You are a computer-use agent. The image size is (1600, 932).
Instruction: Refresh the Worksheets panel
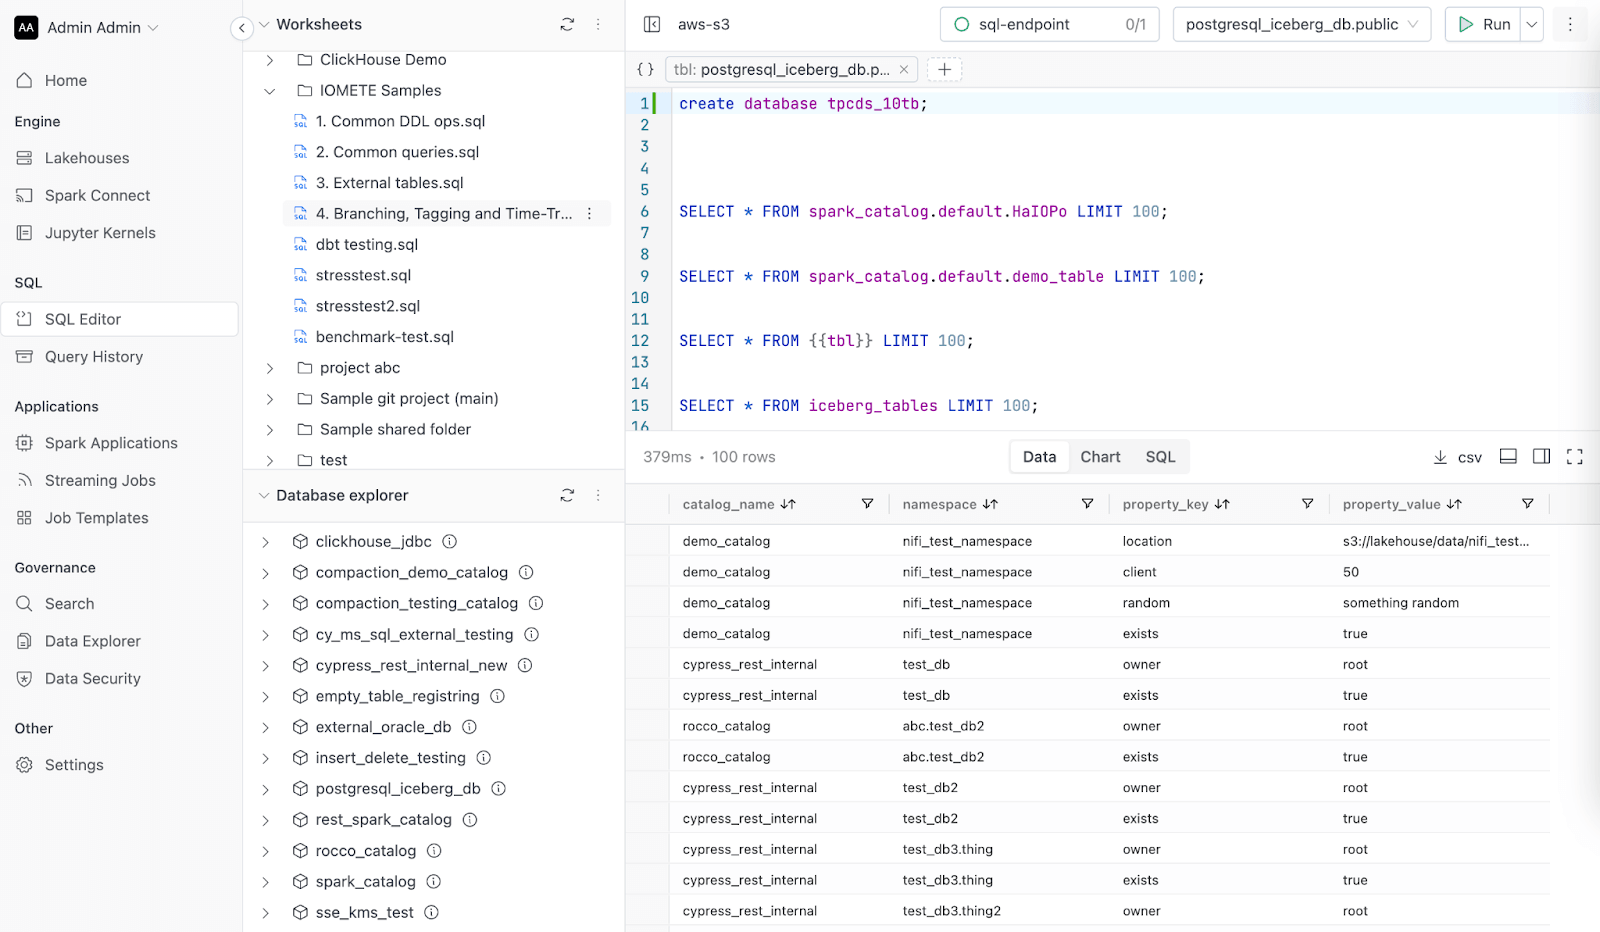[567, 24]
